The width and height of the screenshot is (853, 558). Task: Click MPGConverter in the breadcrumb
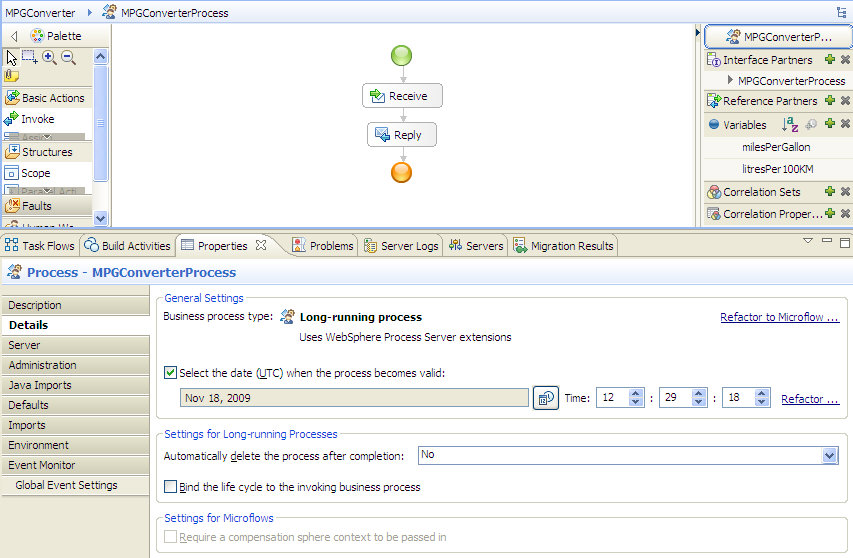point(40,13)
